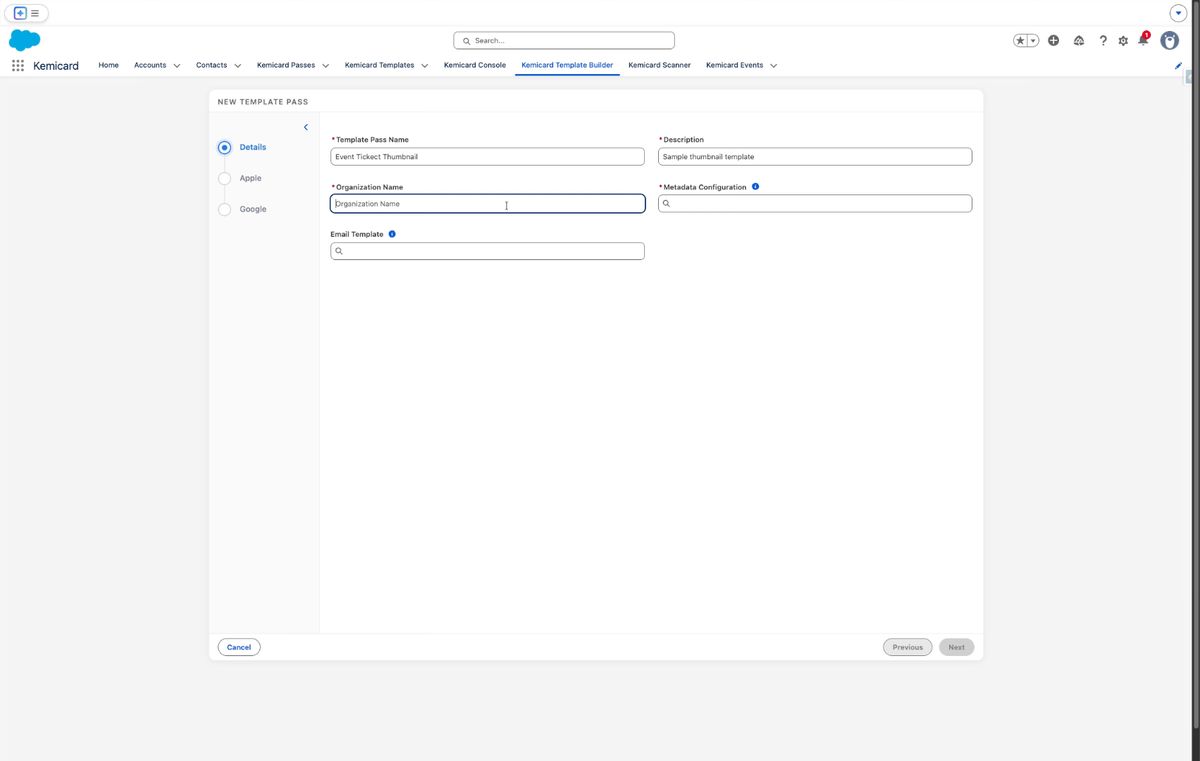Click the pencil icon to edit navigation
This screenshot has width=1200, height=761.
(1178, 65)
